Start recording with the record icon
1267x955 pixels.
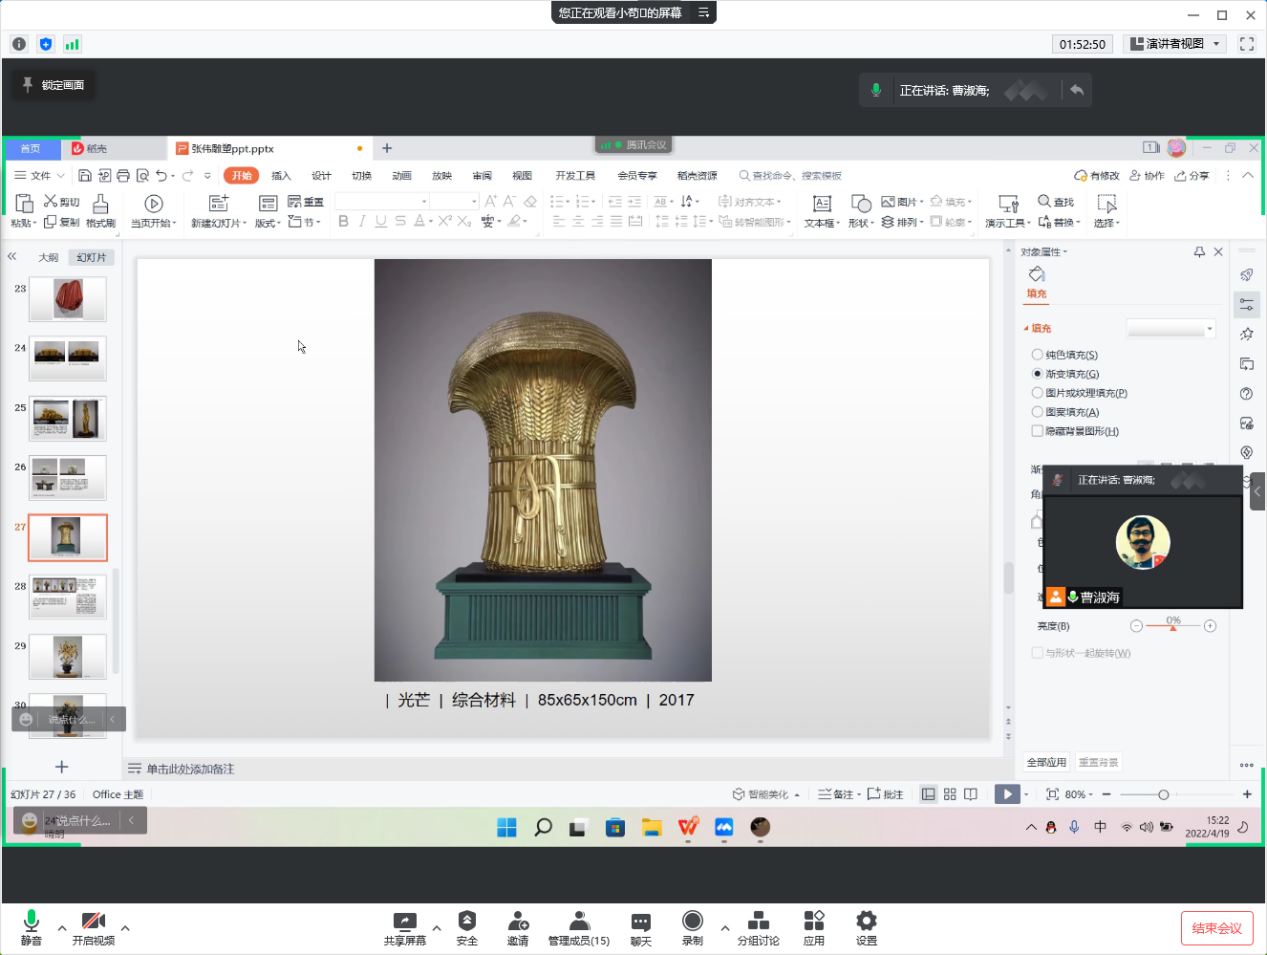pyautogui.click(x=692, y=921)
